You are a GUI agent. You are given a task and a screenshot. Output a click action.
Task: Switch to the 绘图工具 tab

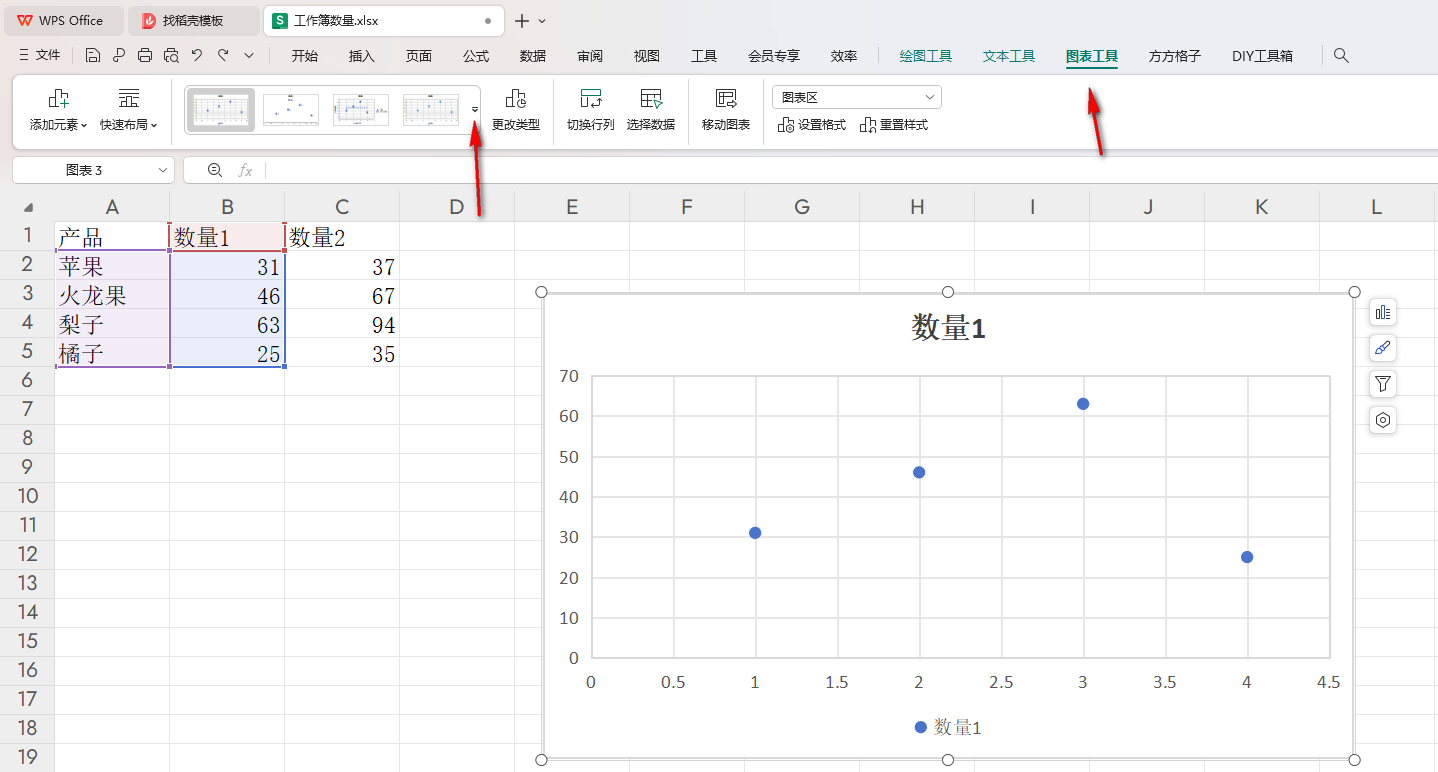coord(926,56)
